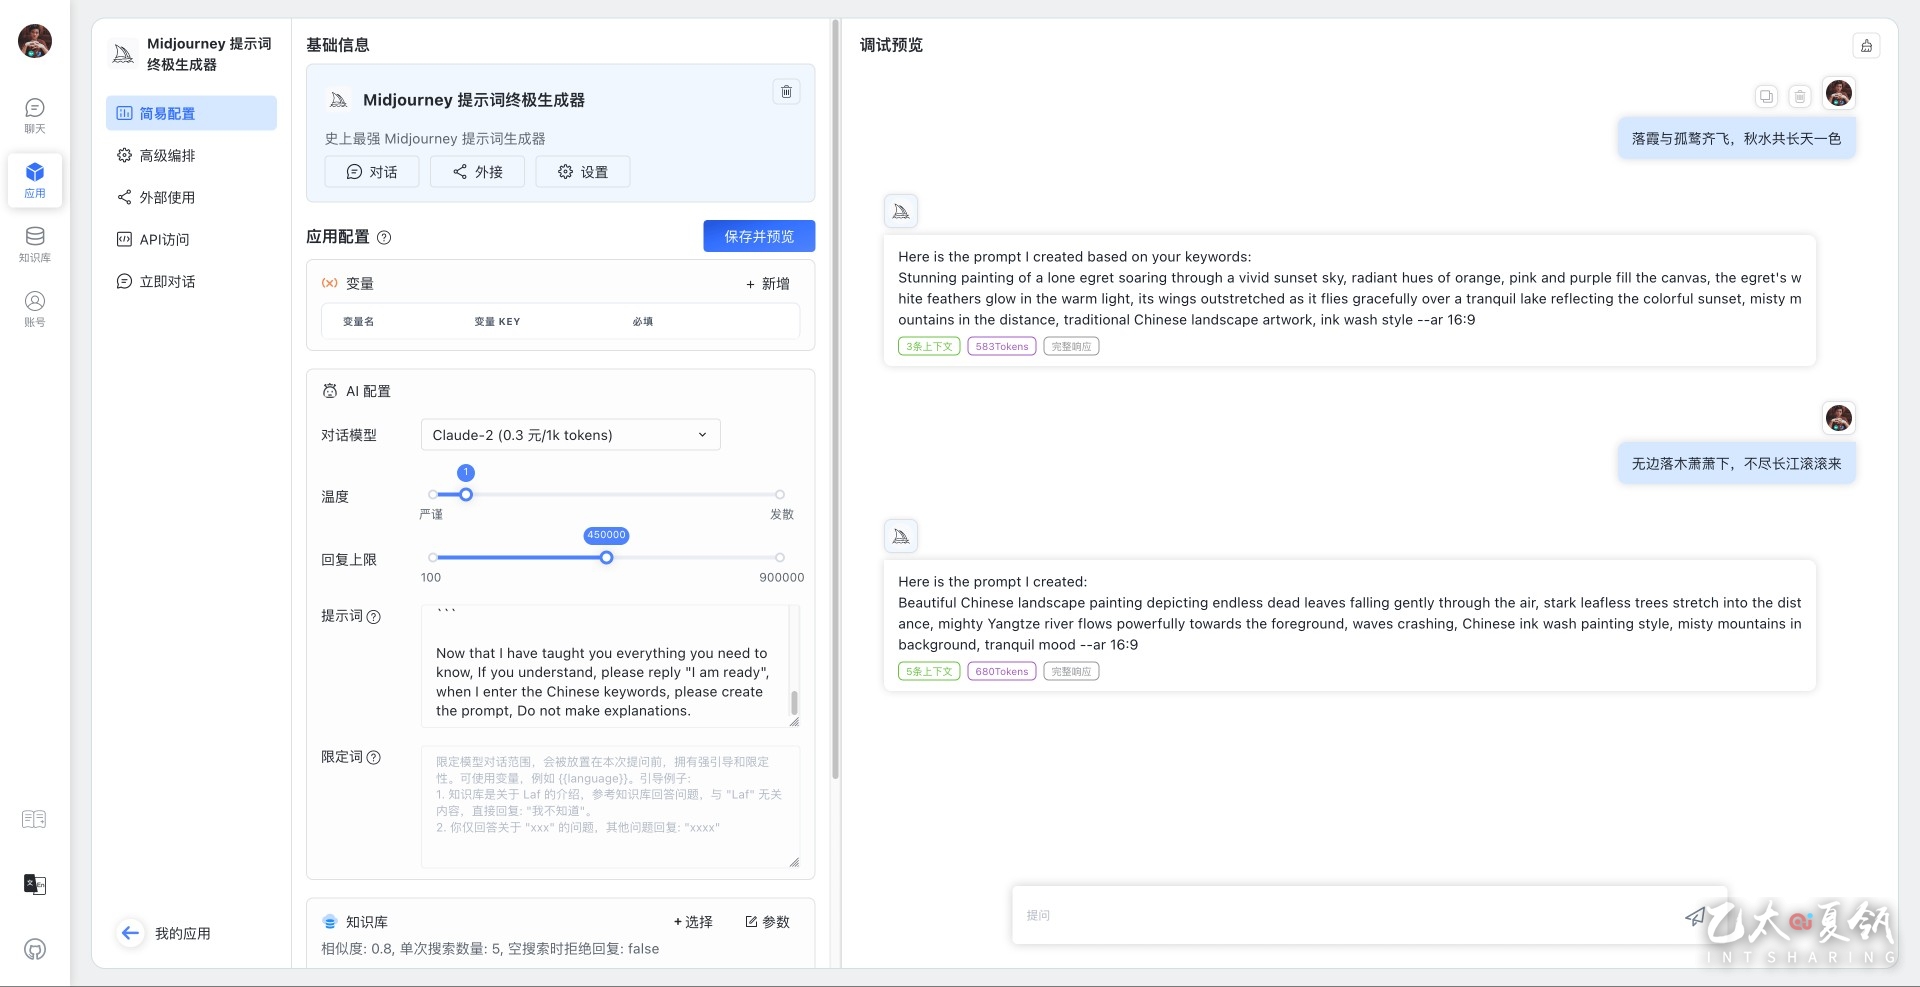
Task: Add a variable with the 新增 button
Action: [x=768, y=284]
